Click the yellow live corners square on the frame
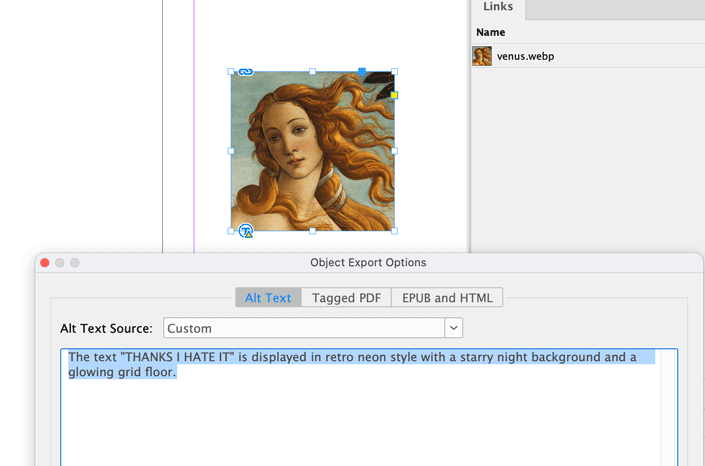Screen dimensions: 705x466 point(394,95)
